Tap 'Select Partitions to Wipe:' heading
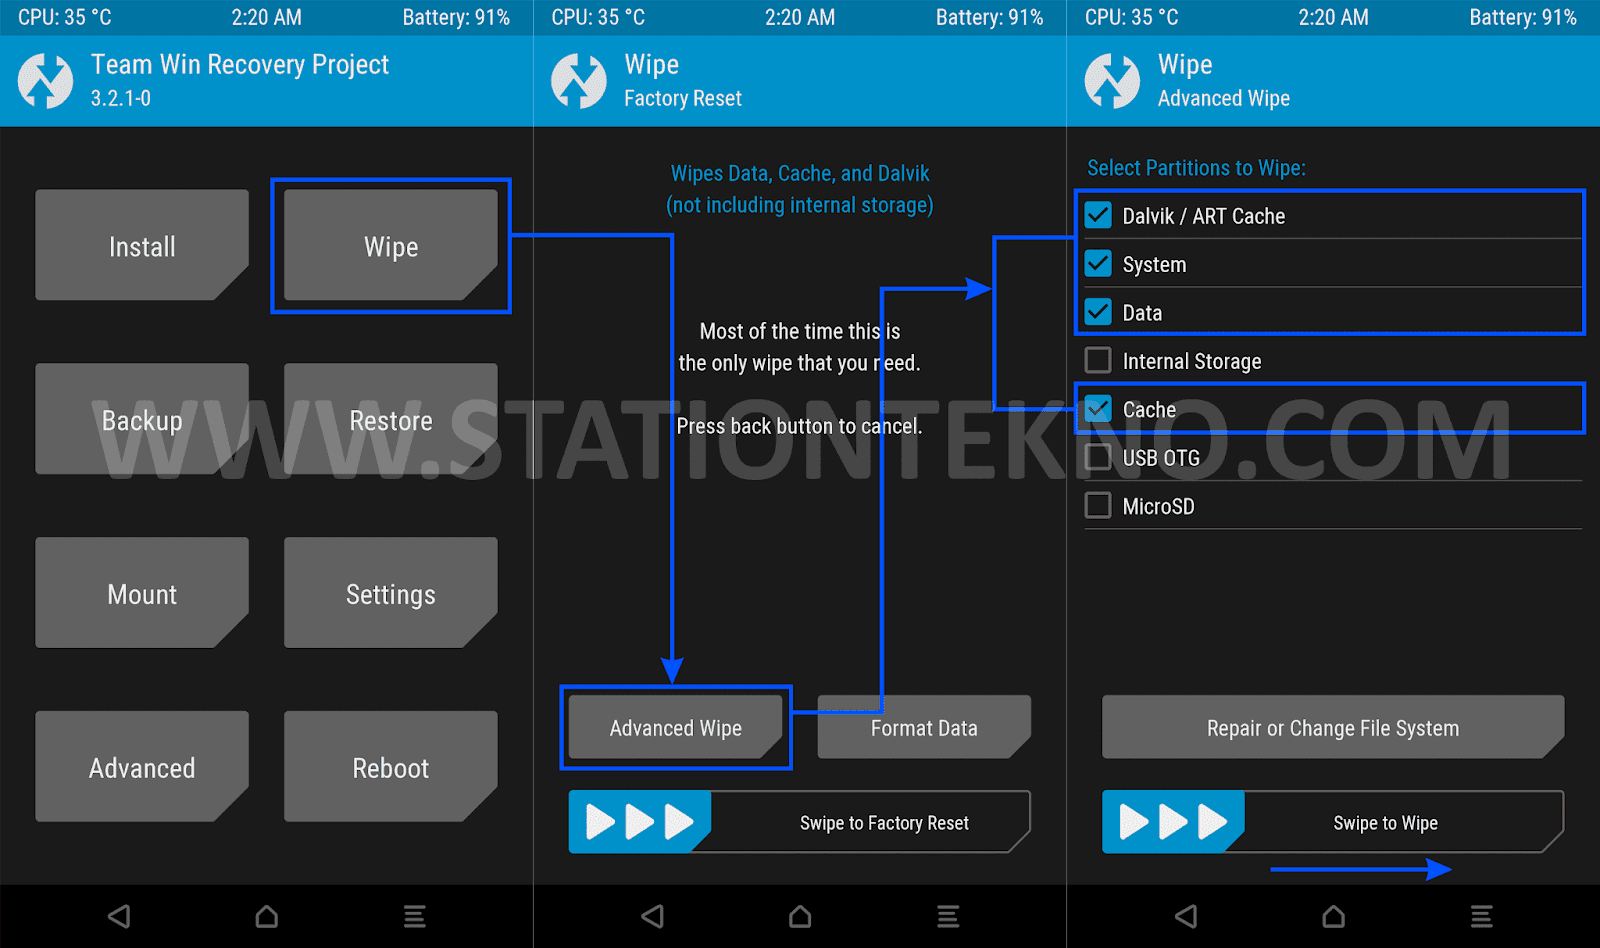Image resolution: width=1600 pixels, height=948 pixels. [x=1197, y=168]
